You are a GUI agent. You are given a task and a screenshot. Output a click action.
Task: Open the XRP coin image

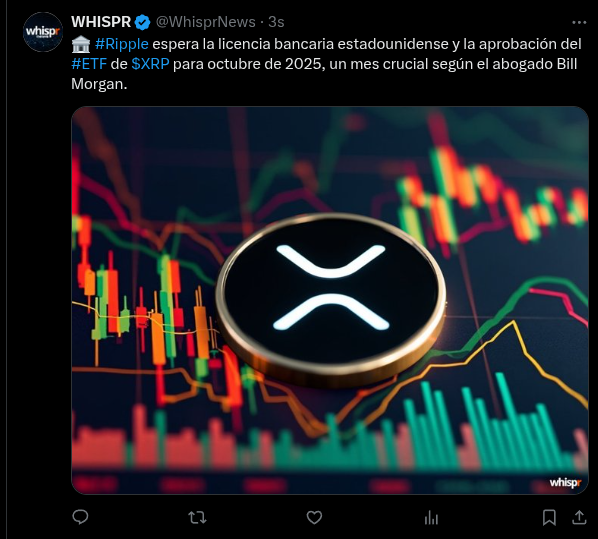click(x=330, y=300)
